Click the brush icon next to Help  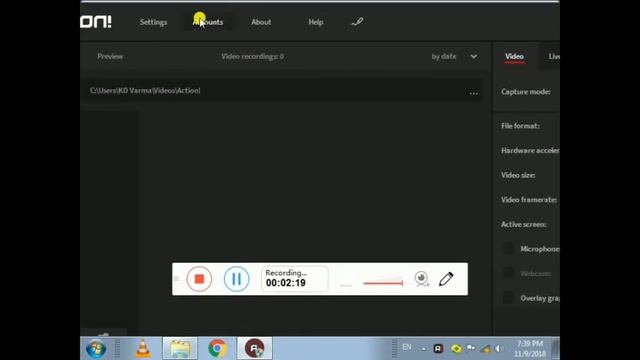pyautogui.click(x=357, y=22)
